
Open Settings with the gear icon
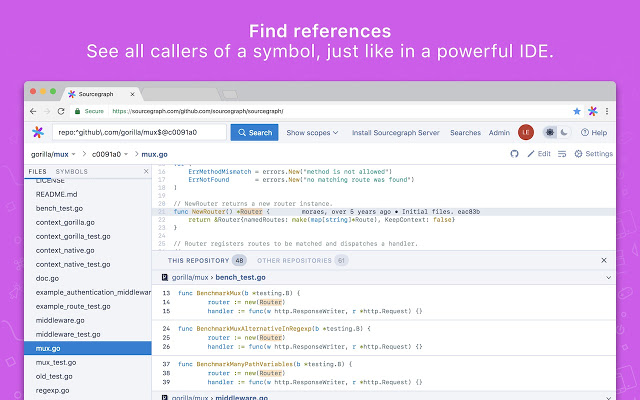click(x=593, y=154)
